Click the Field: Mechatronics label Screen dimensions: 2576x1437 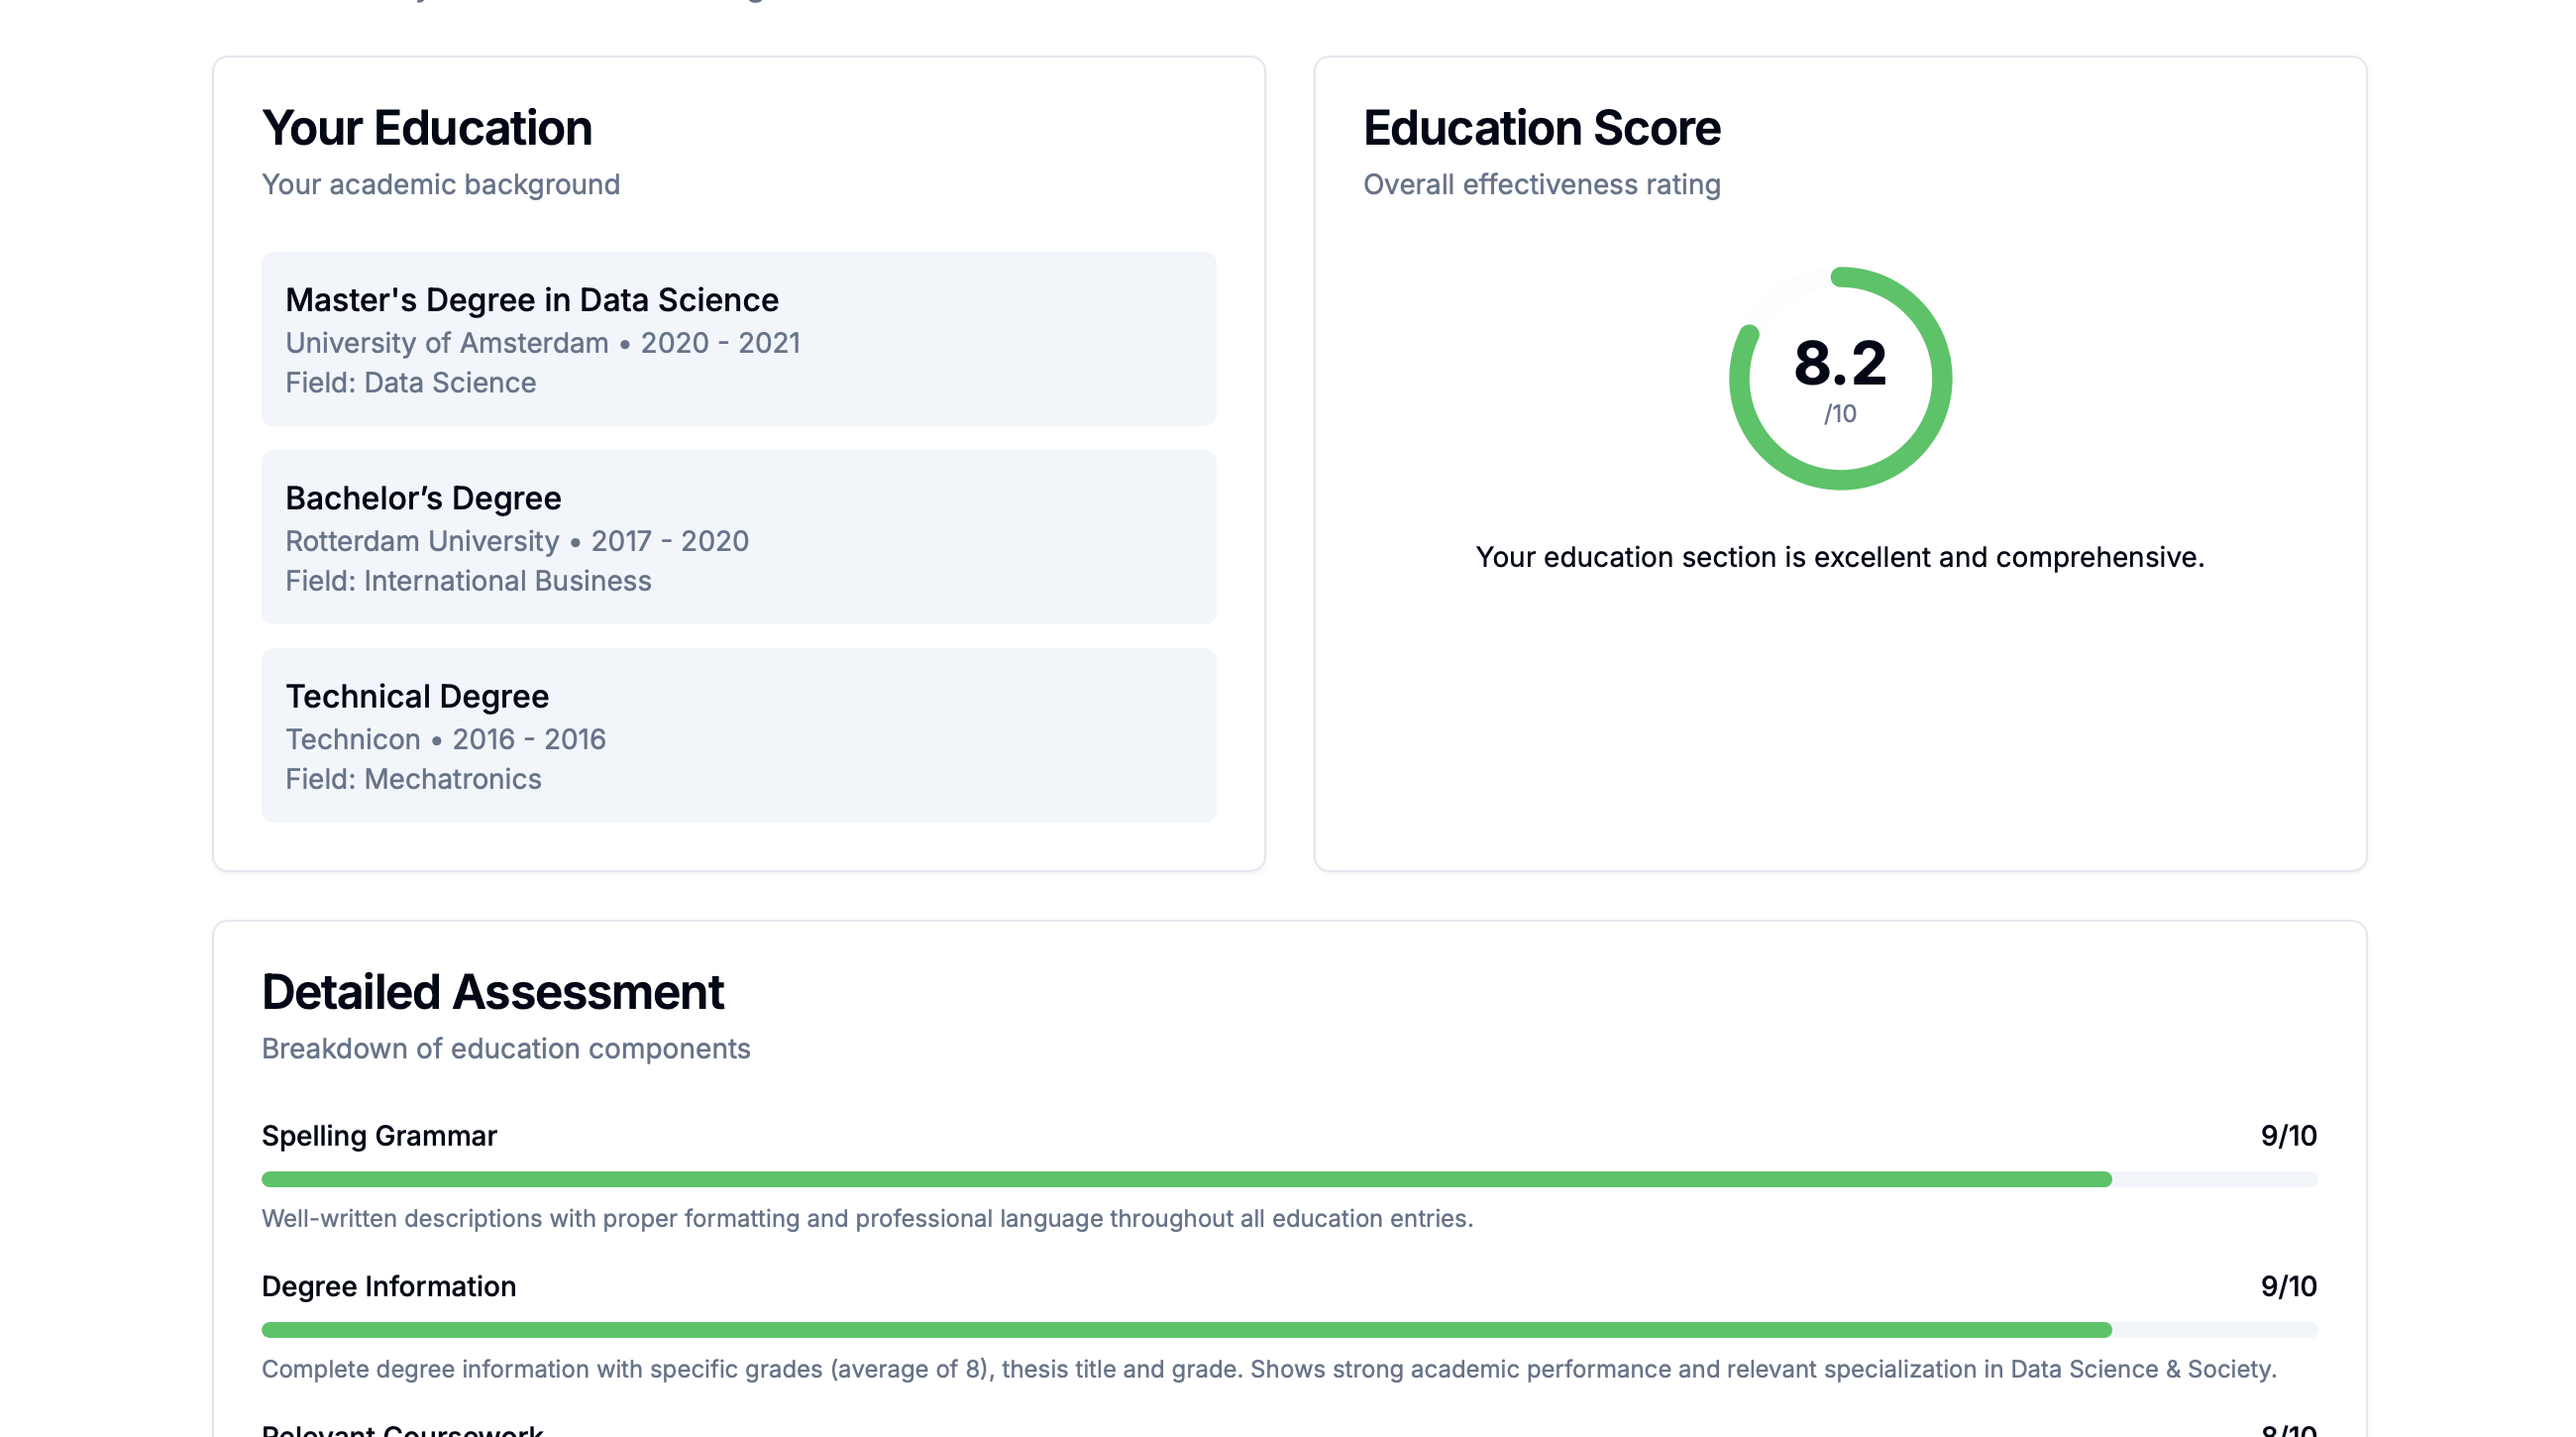click(x=414, y=778)
